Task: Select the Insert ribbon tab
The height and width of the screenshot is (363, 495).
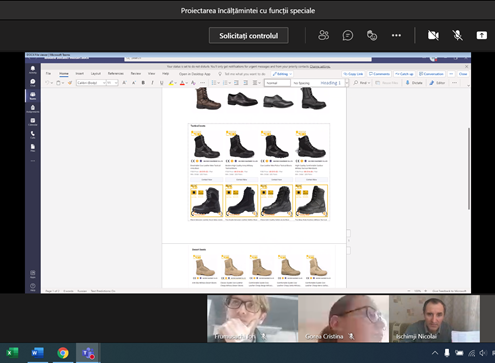Action: (79, 74)
